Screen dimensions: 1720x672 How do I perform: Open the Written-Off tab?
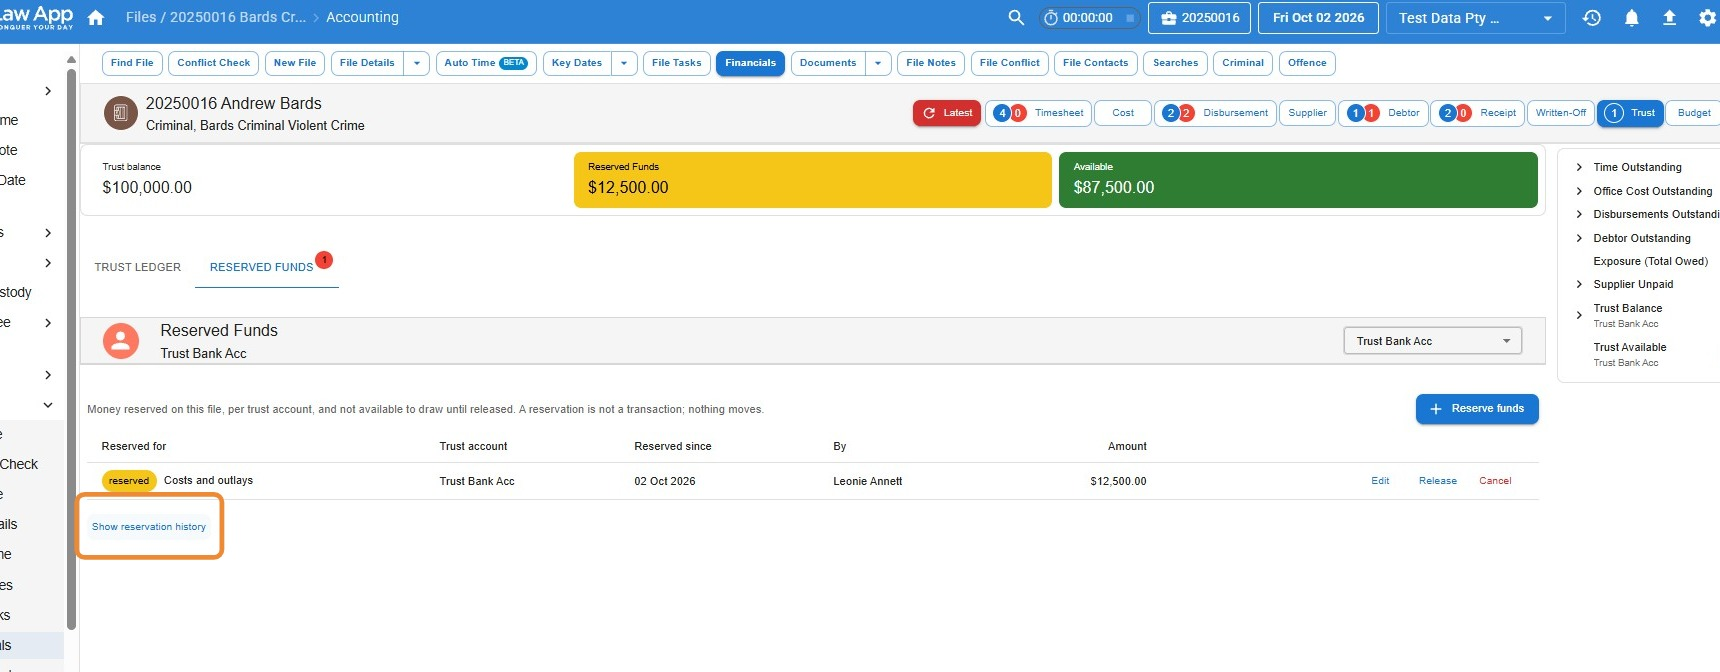pos(1560,113)
